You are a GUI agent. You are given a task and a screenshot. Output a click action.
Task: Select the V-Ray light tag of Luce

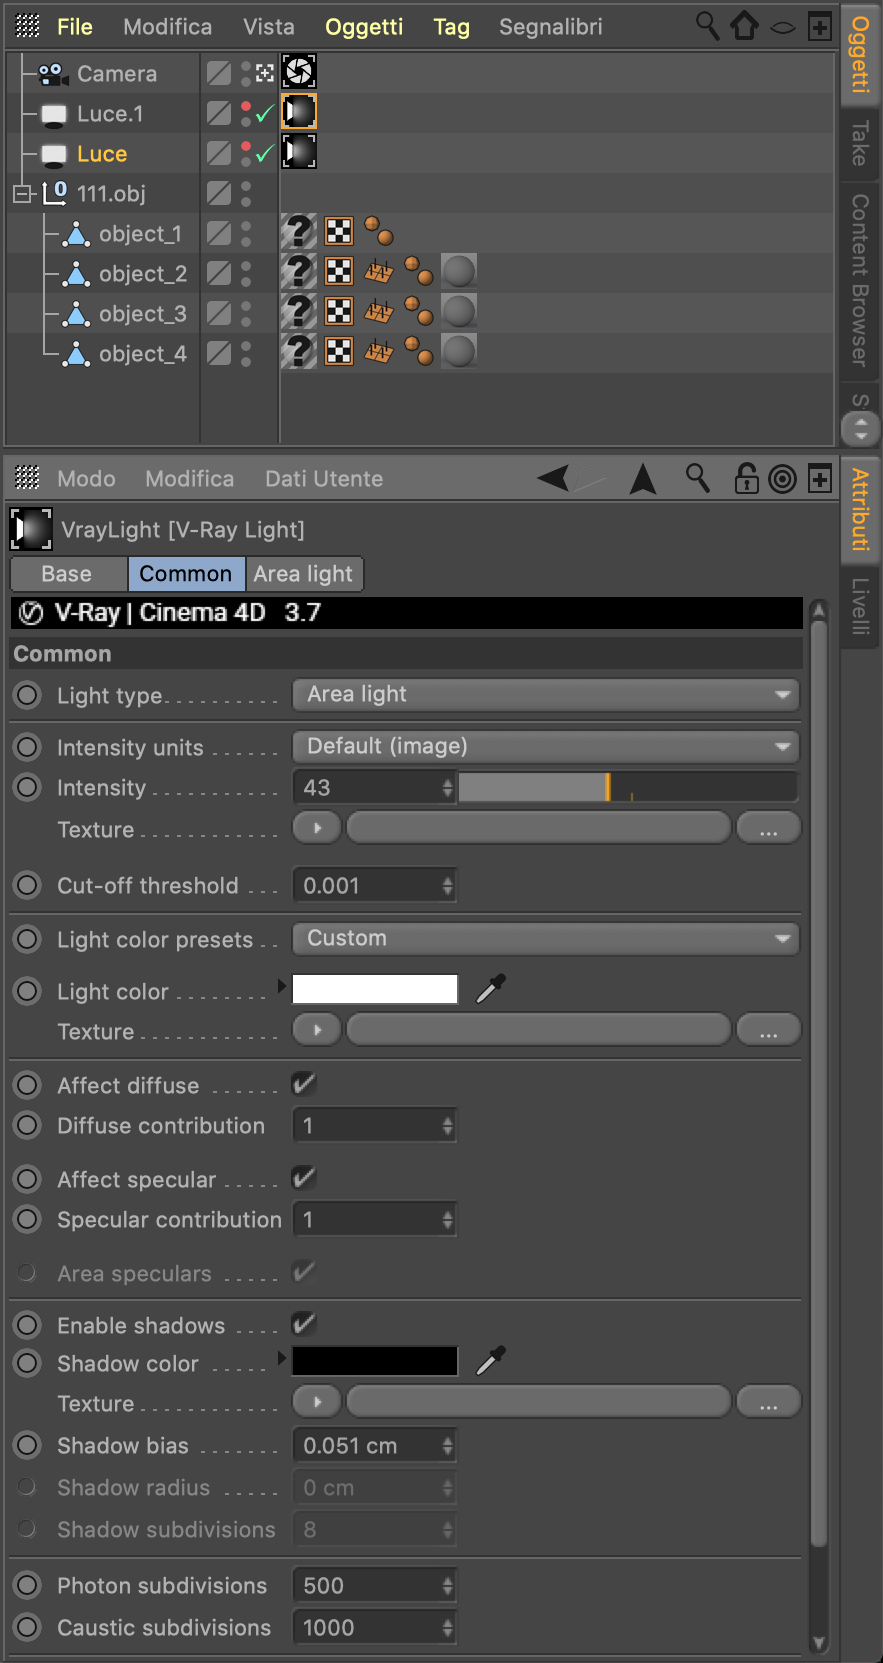click(x=299, y=152)
